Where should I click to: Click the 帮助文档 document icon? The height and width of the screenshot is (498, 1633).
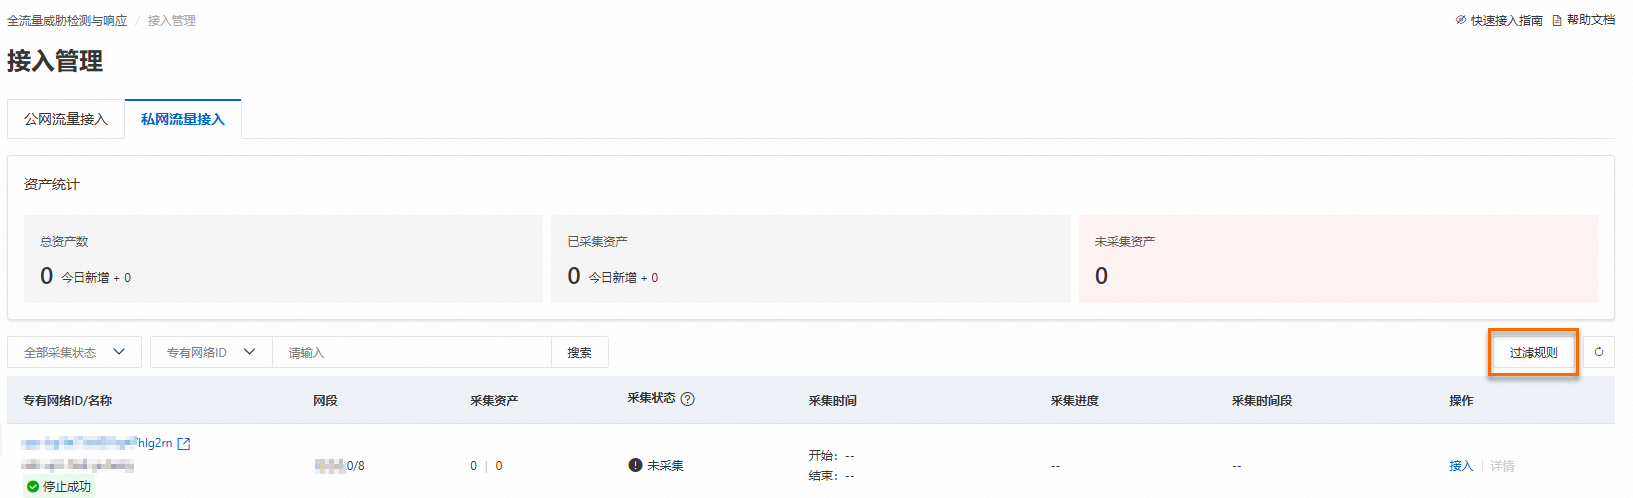click(1557, 20)
